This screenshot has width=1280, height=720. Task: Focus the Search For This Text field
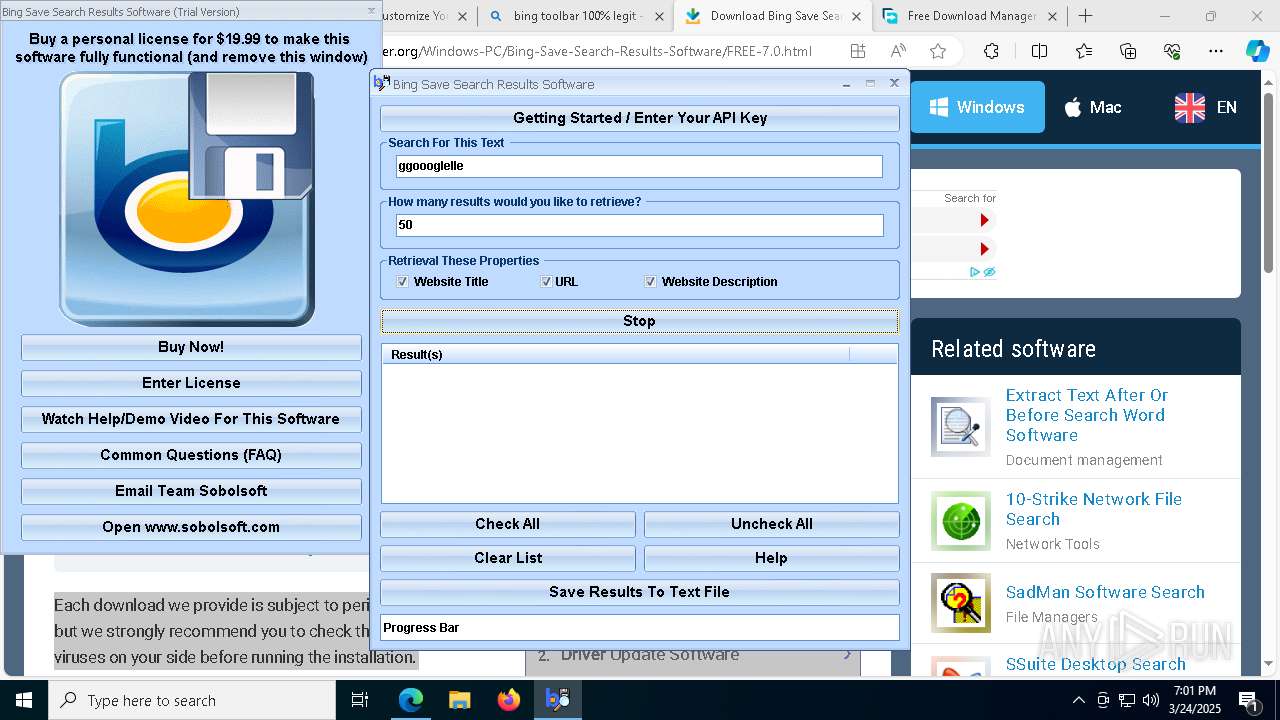coord(639,166)
